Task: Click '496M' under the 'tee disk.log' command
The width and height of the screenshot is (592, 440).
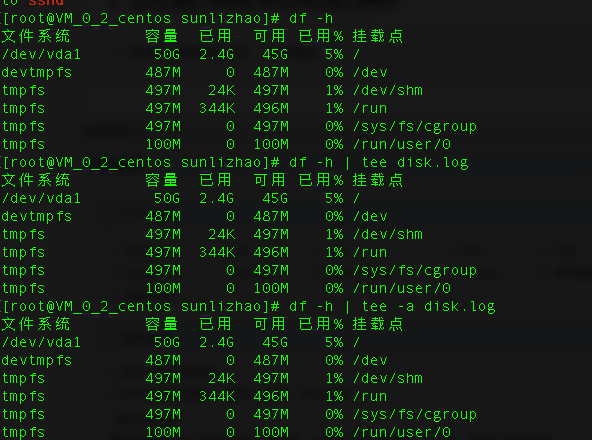Action: click(271, 253)
